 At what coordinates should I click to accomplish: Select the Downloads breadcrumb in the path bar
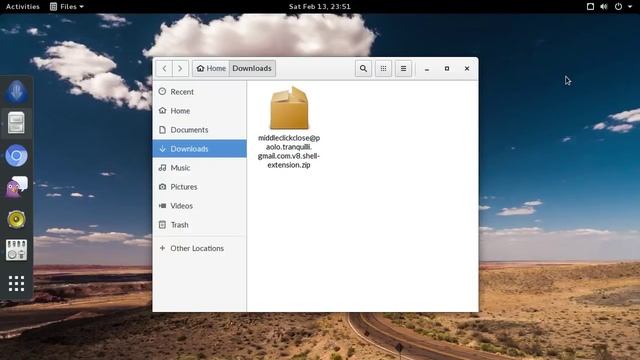pos(252,69)
